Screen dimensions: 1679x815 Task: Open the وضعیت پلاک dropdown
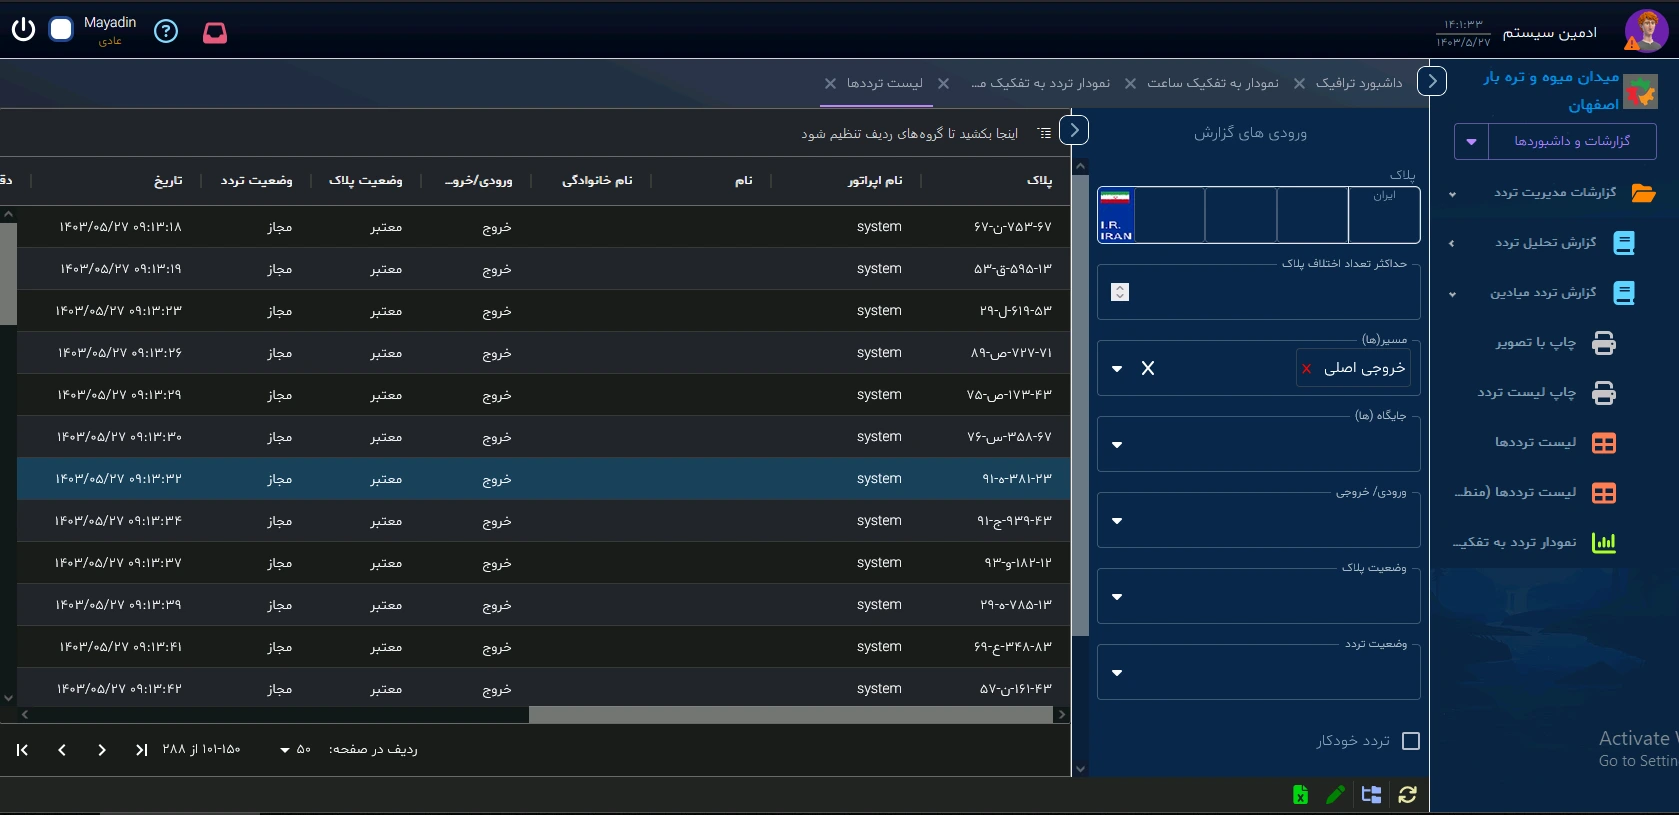[1259, 597]
